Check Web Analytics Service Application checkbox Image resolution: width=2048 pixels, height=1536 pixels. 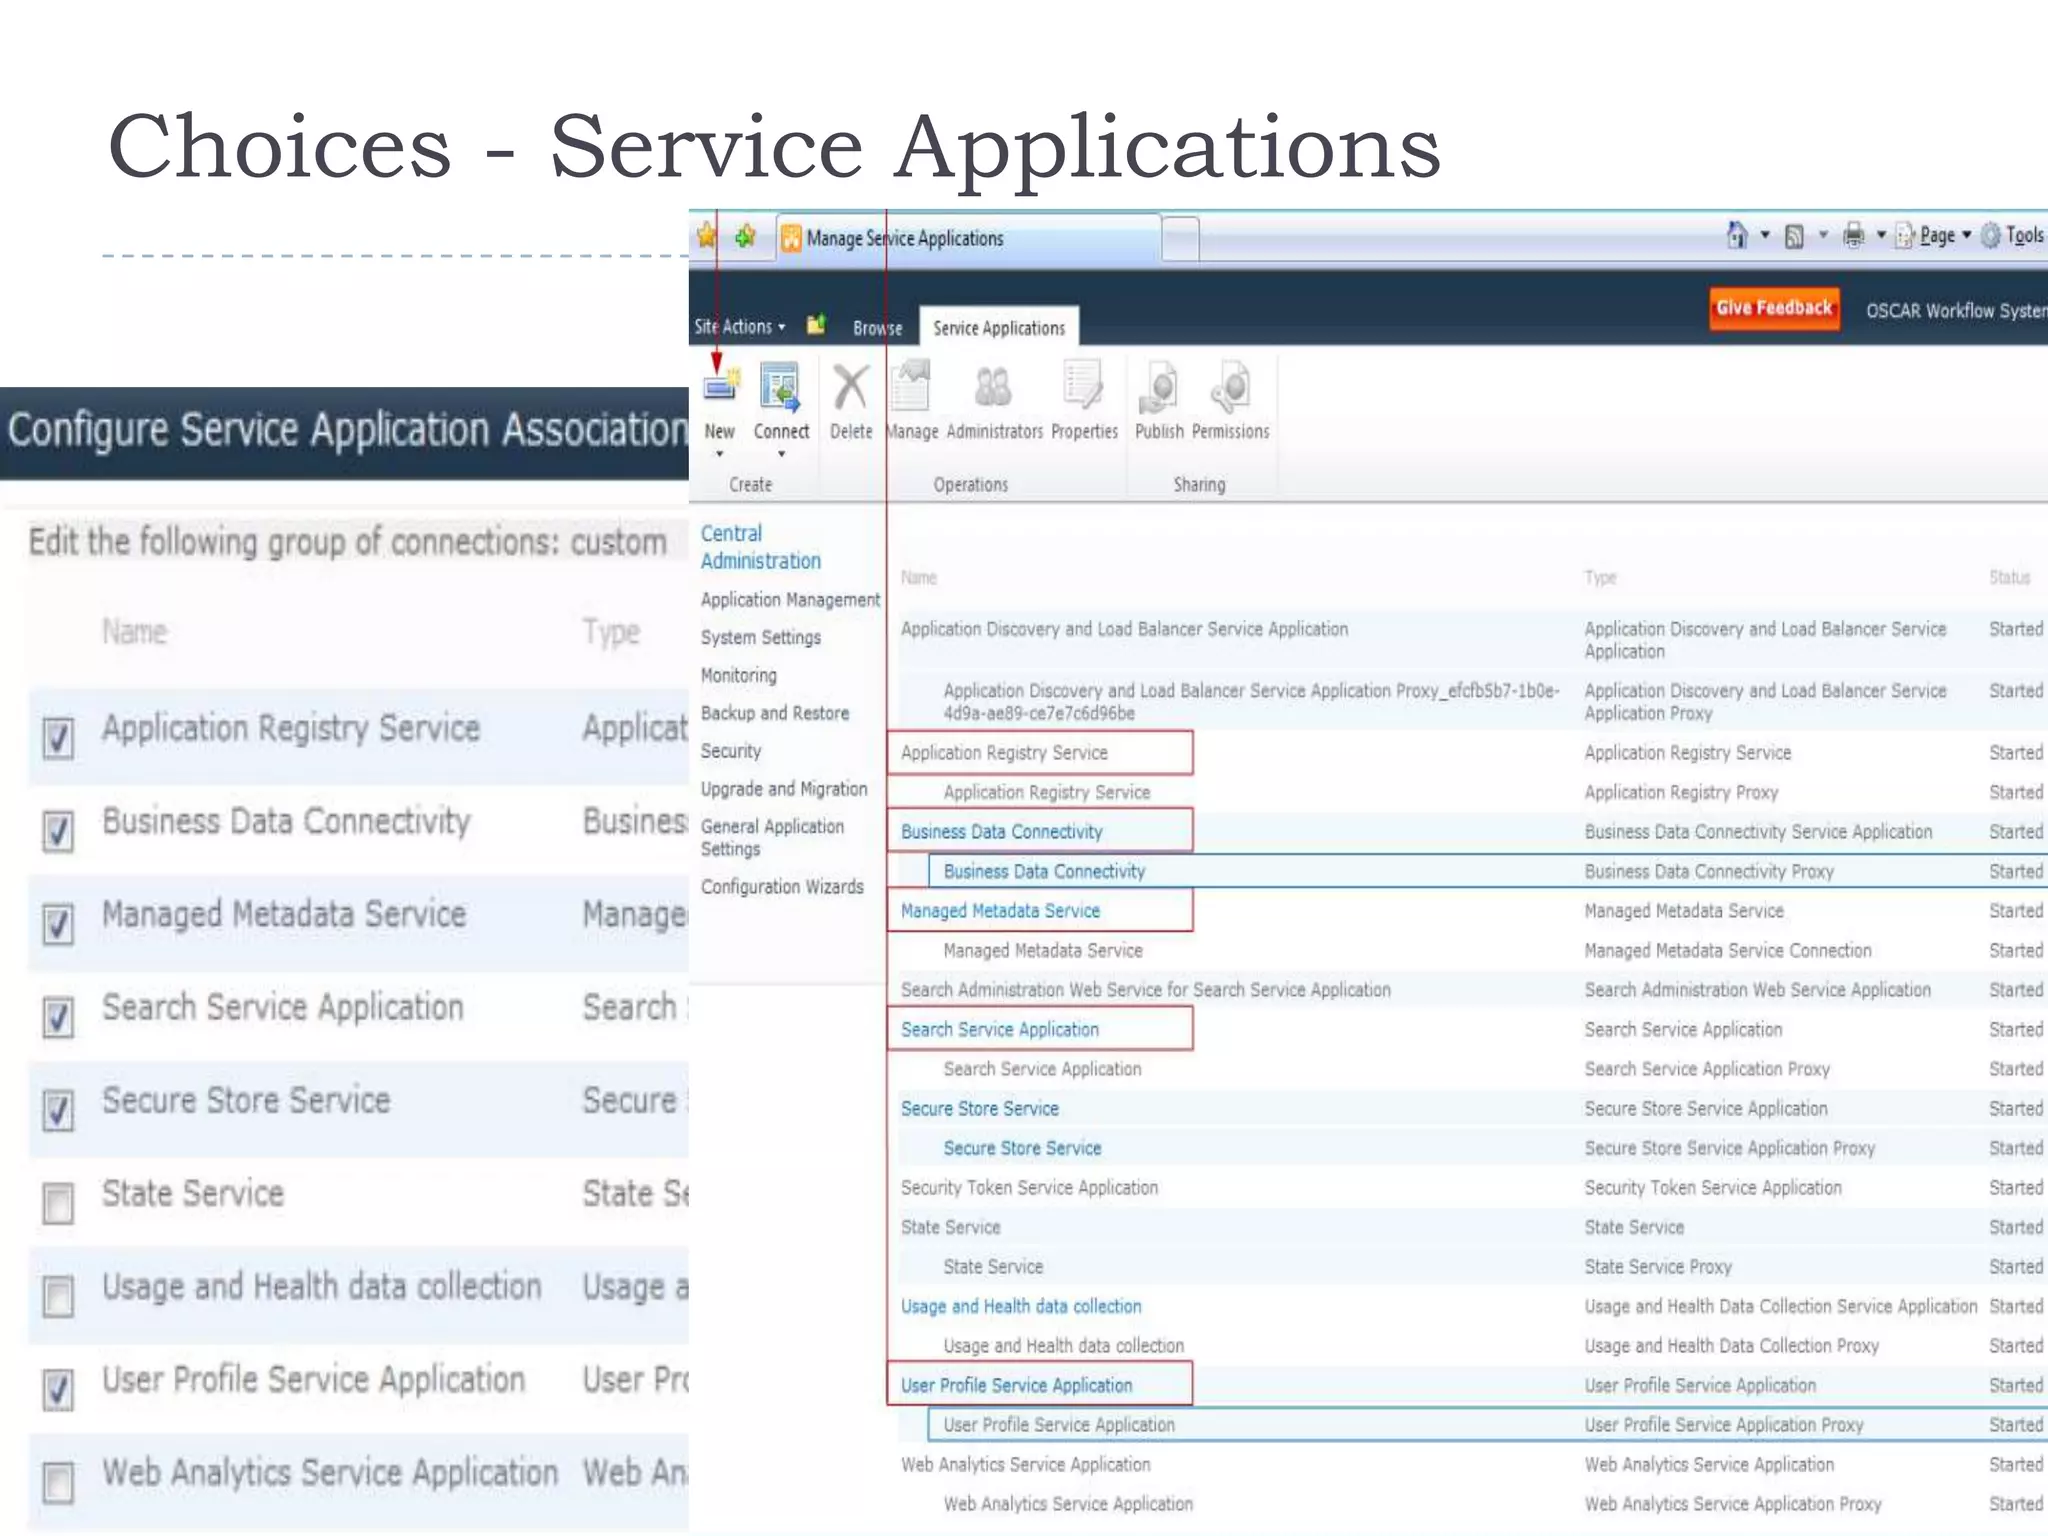click(x=58, y=1482)
